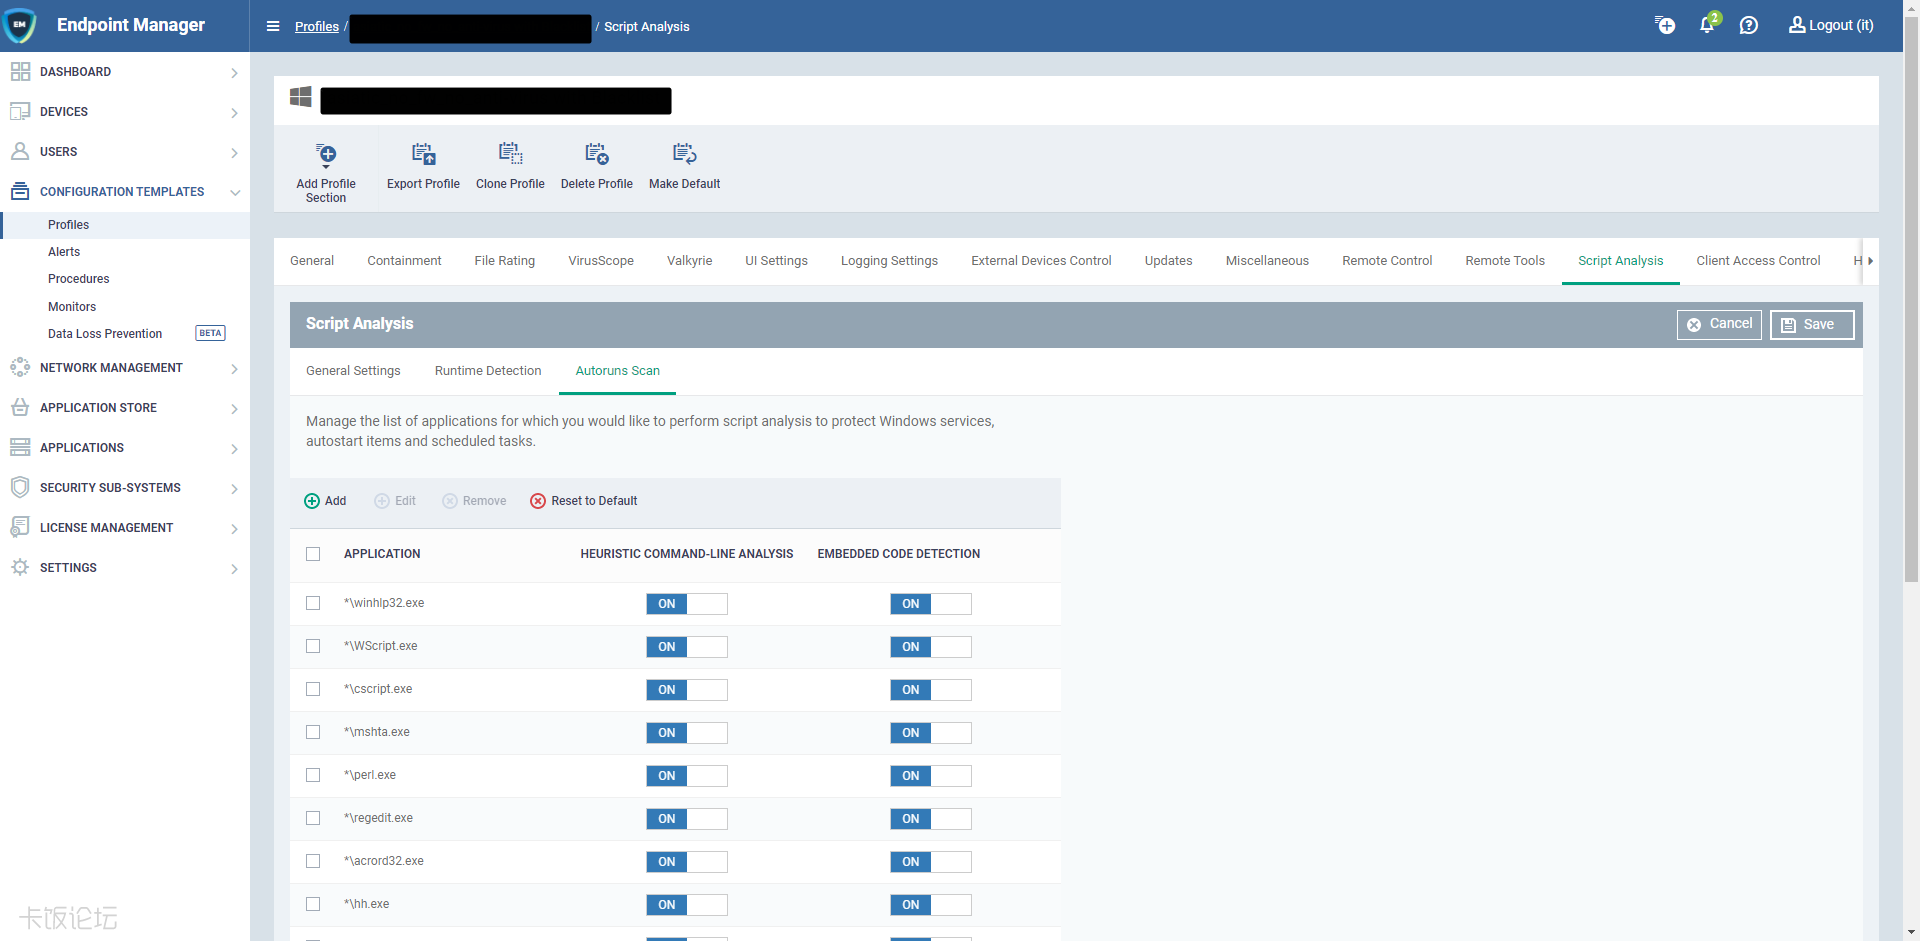Click the scrollbar down arrow
This screenshot has height=941, width=1920.
coord(1911,933)
